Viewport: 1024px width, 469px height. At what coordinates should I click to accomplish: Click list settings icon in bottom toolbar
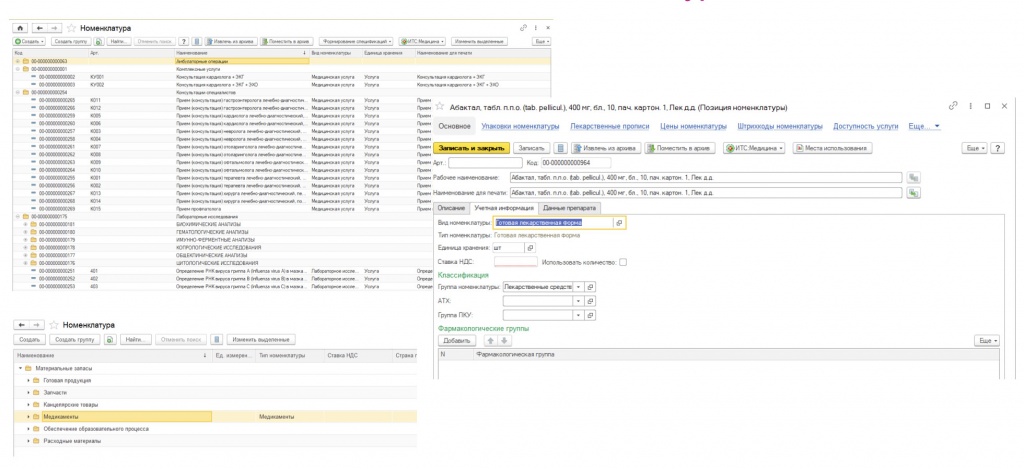click(x=217, y=340)
